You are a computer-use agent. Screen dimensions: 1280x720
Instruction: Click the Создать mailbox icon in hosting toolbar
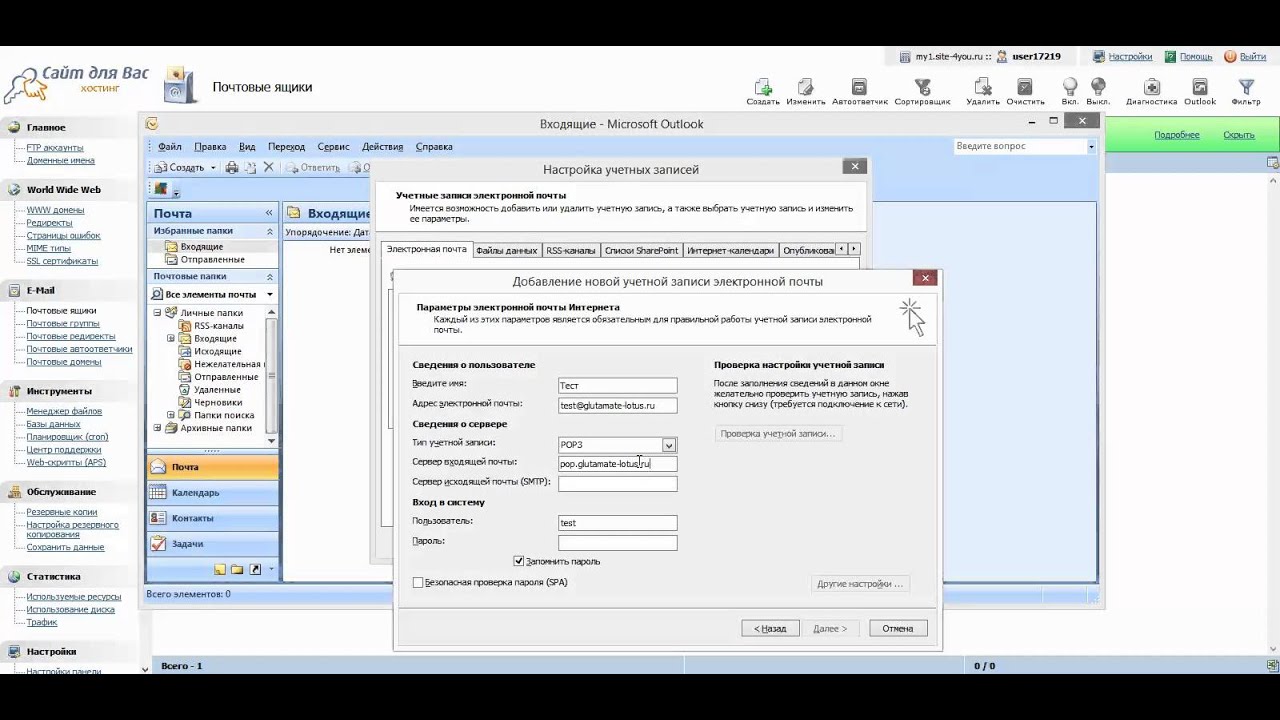(763, 87)
